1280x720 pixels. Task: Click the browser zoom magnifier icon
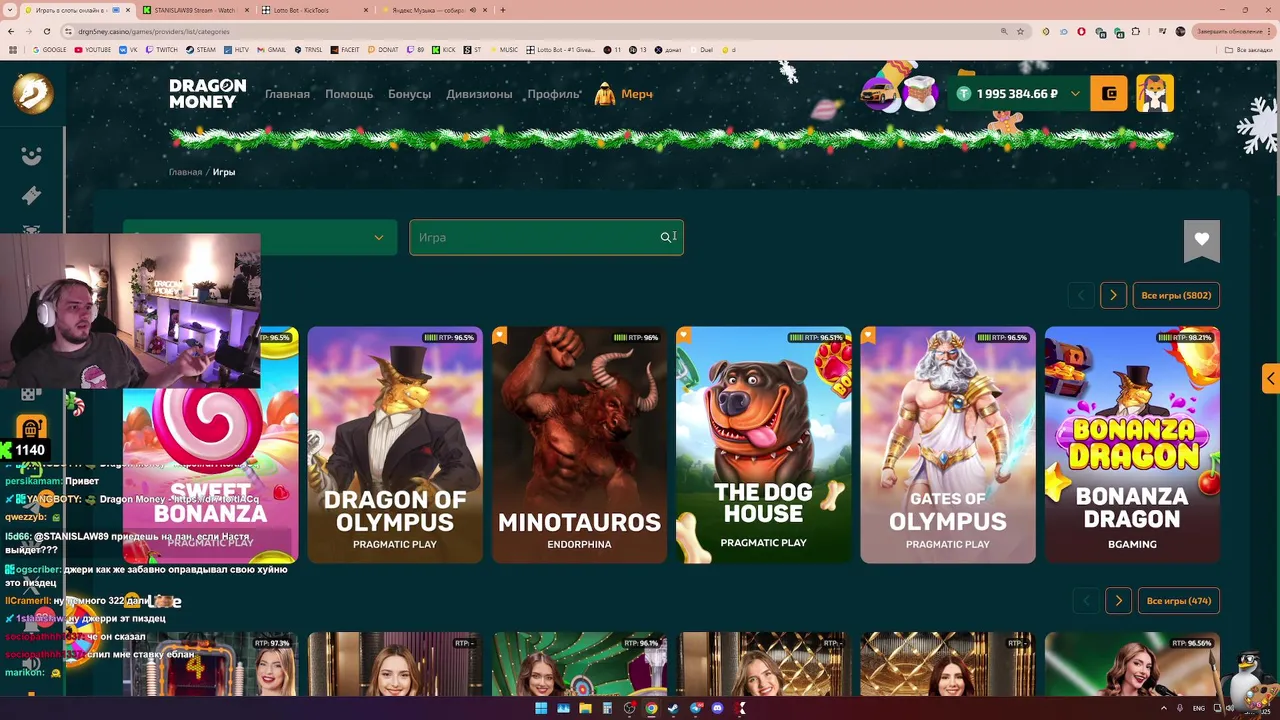[x=1004, y=31]
